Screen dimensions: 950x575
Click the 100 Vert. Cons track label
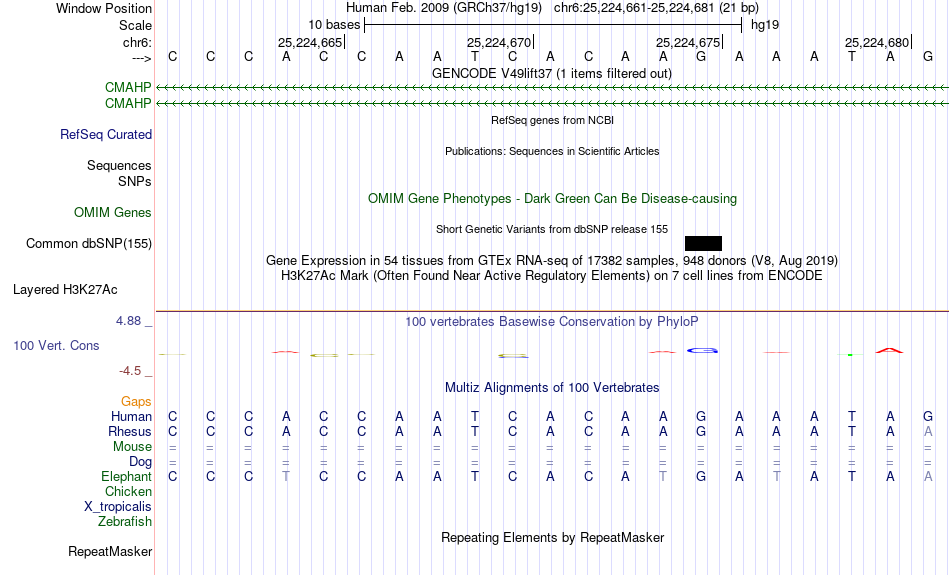56,345
